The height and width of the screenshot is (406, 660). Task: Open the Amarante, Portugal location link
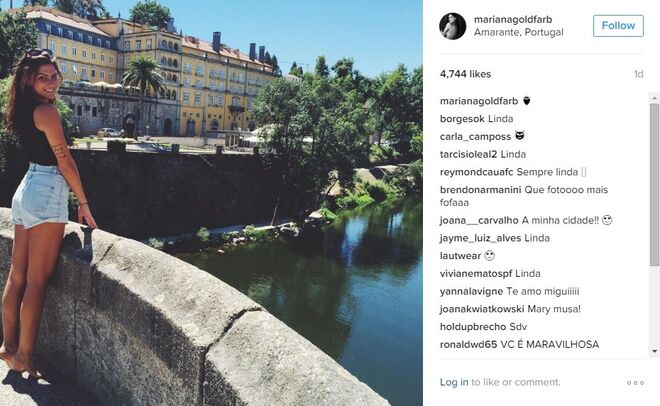(518, 32)
